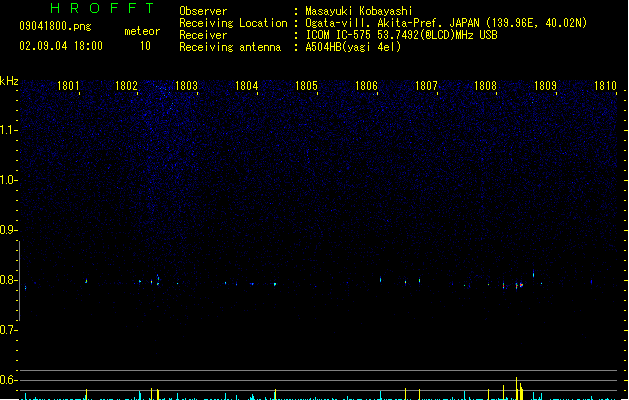Click the 1808 time axis marker
Viewport: 629px width, 400px height.
pyautogui.click(x=485, y=86)
